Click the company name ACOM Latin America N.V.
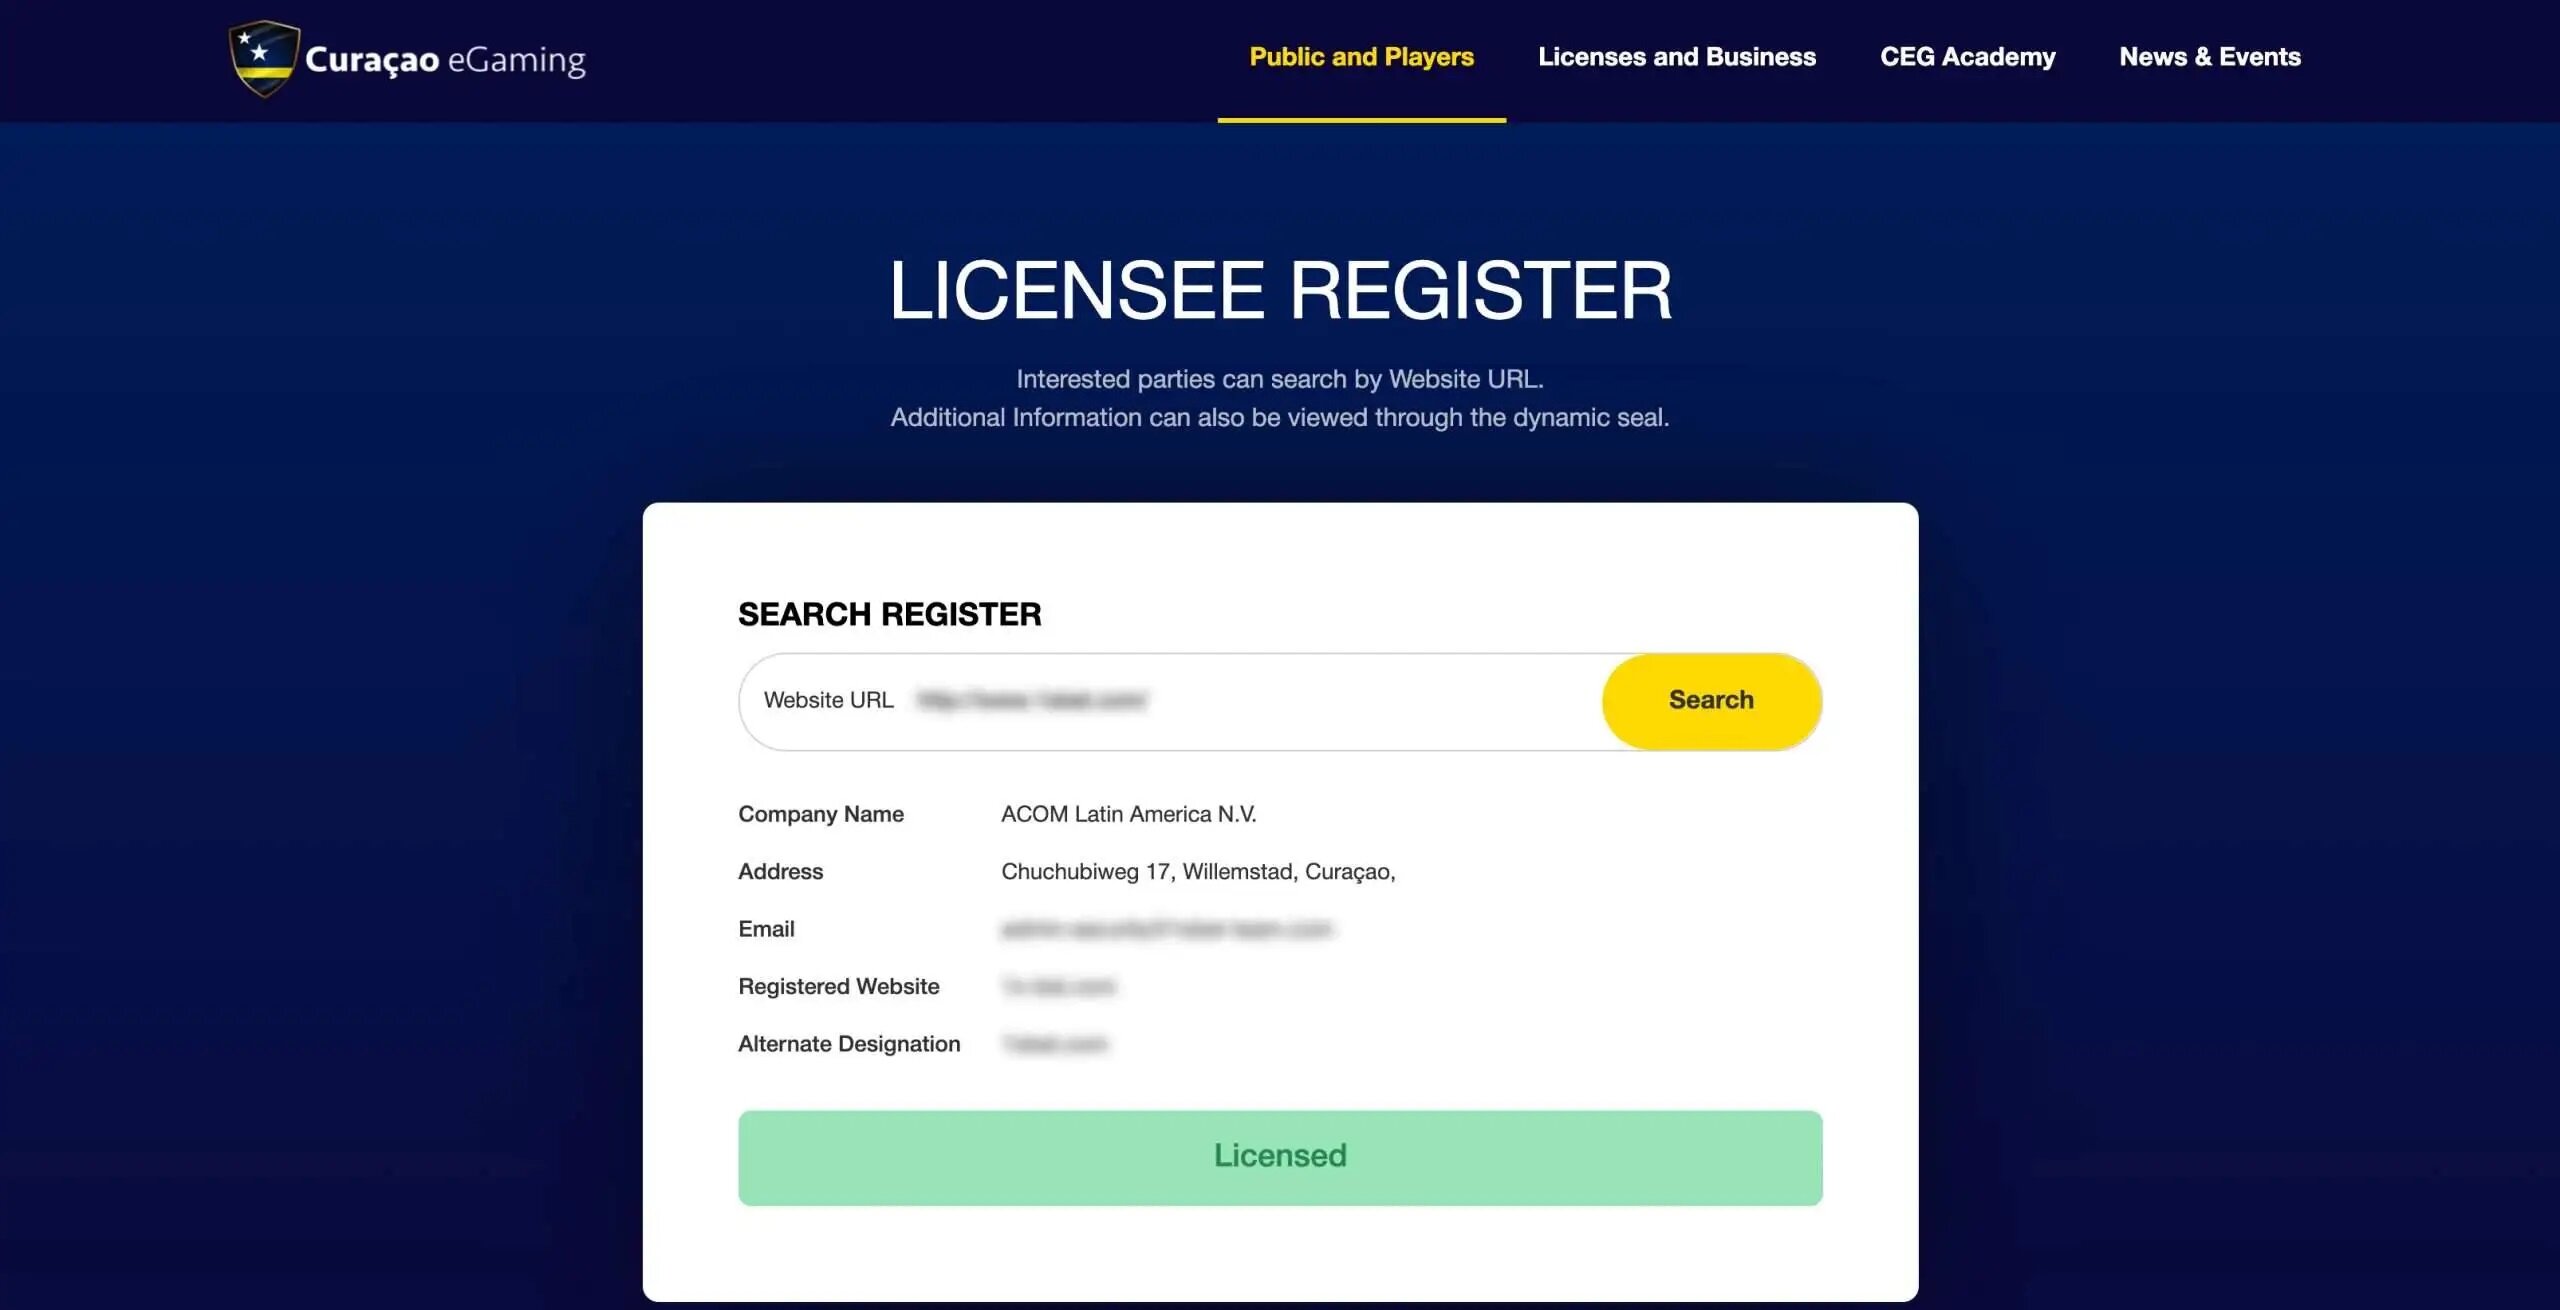This screenshot has height=1310, width=2560. tap(1128, 814)
